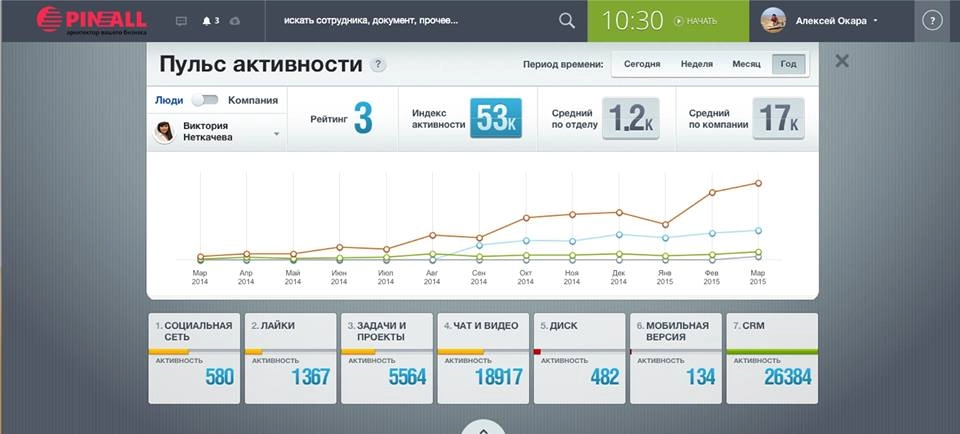Click the value 1367 in Лайки
Image resolution: width=960 pixels, height=434 pixels.
(310, 376)
